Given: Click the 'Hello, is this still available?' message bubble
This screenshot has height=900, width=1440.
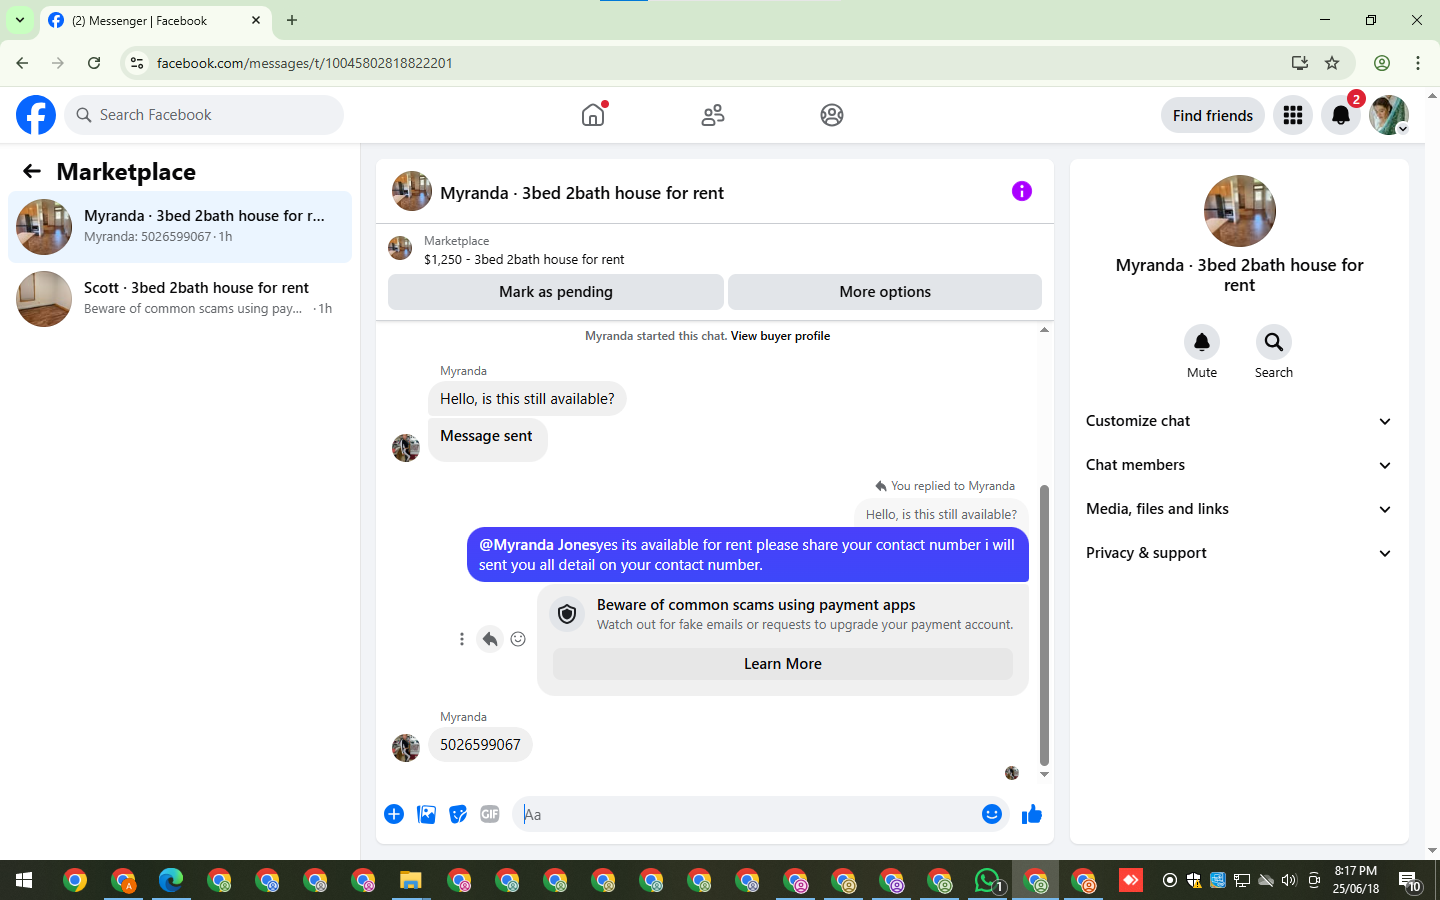Looking at the screenshot, I should 527,399.
